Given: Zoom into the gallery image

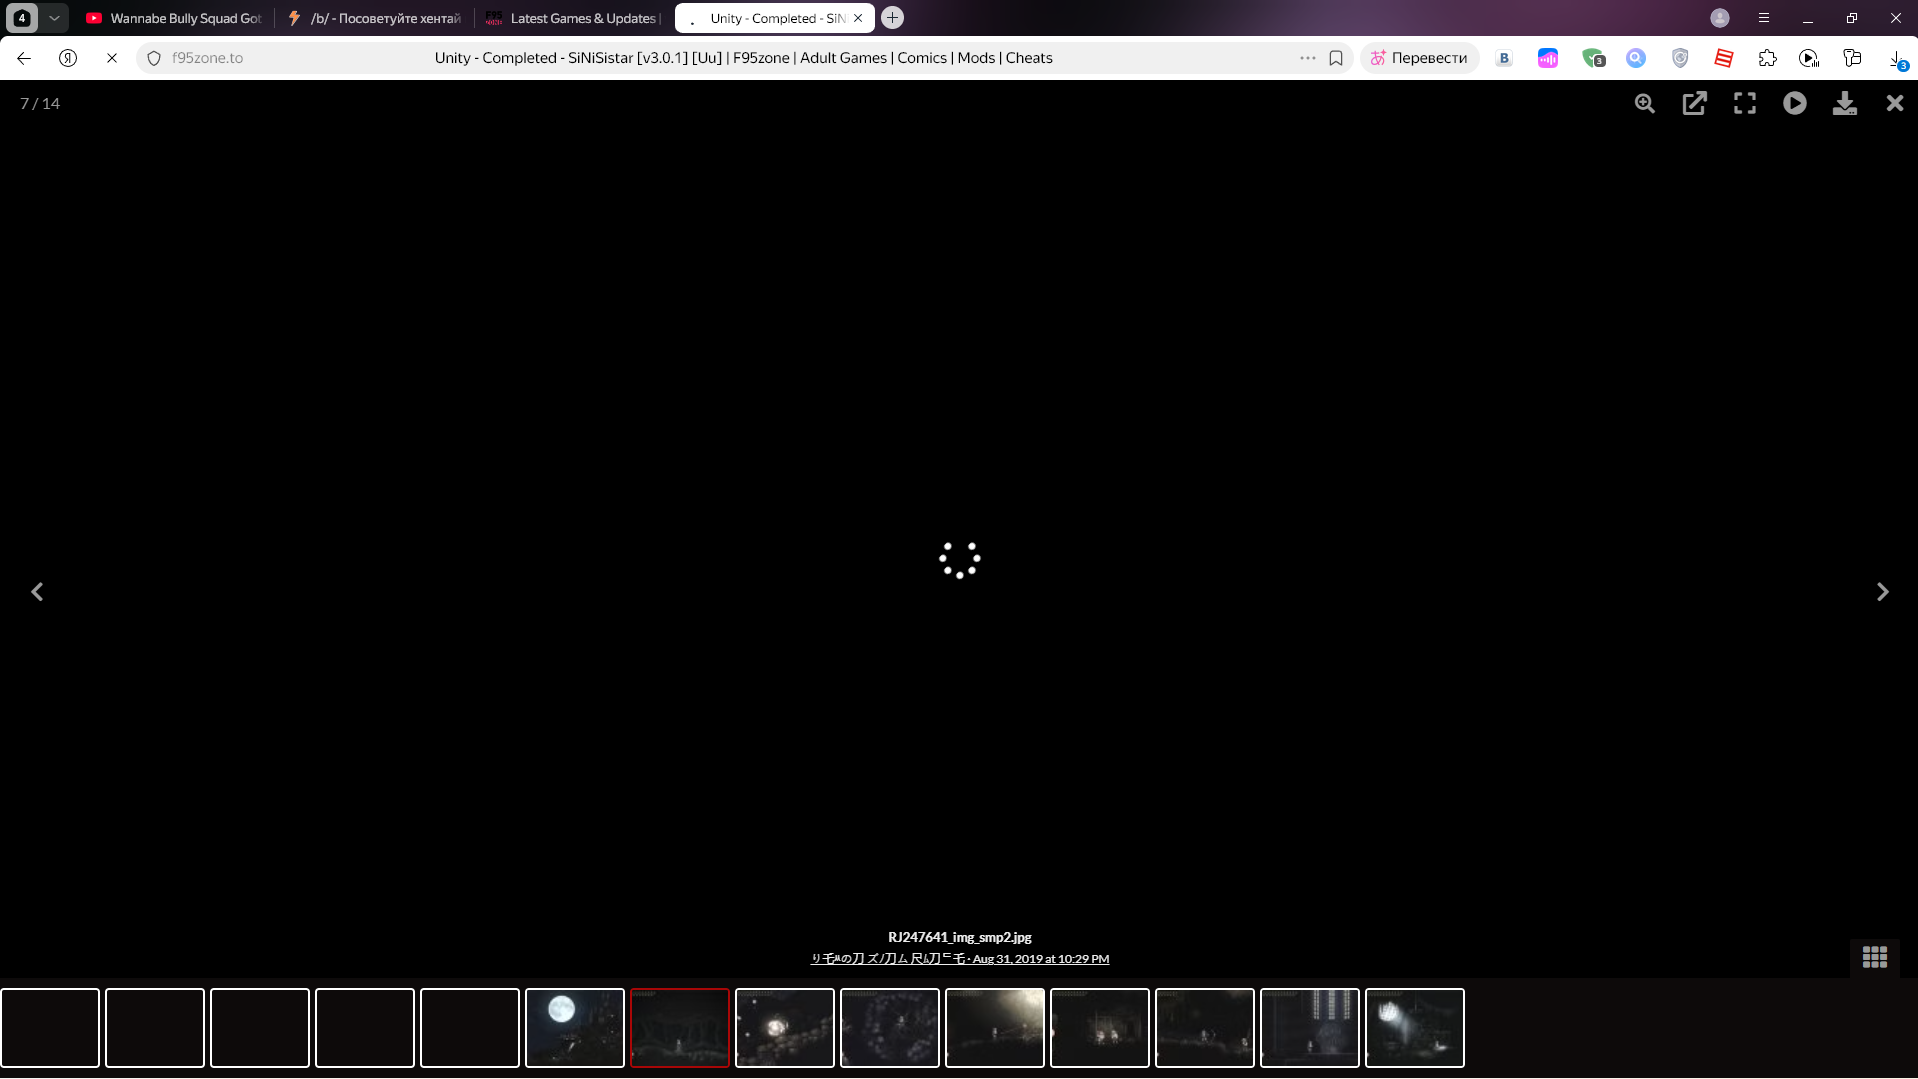Looking at the screenshot, I should [1645, 103].
